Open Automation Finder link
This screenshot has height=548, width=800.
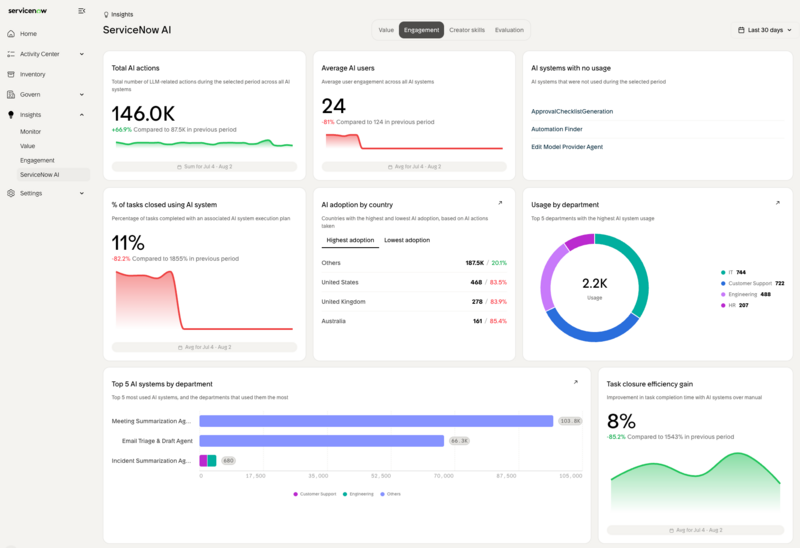(x=557, y=129)
